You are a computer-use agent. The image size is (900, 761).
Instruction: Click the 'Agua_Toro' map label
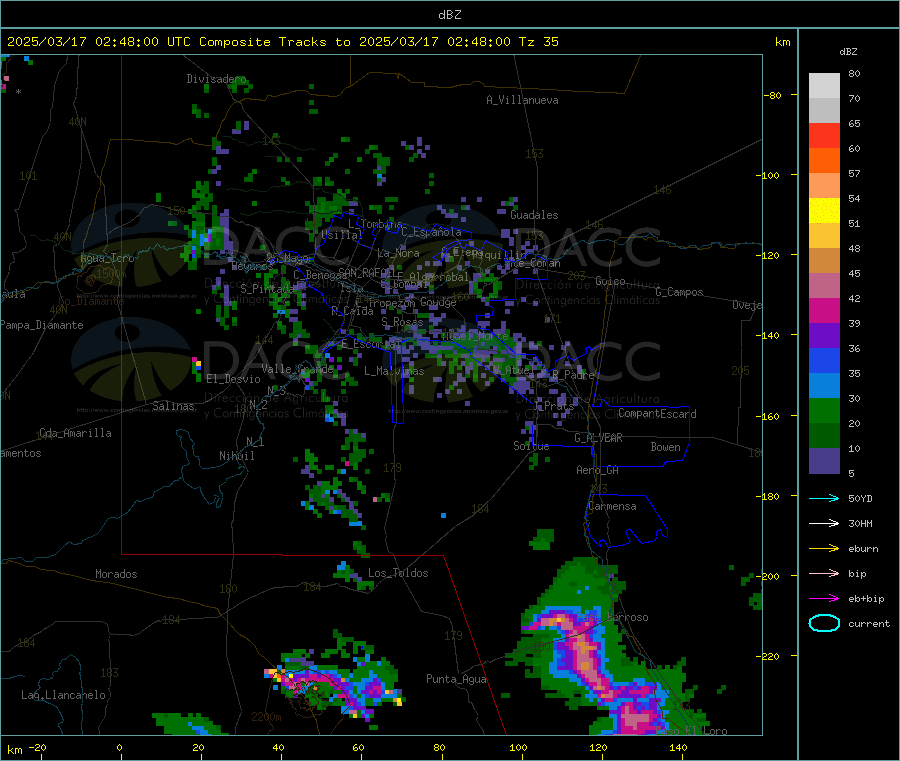point(107,258)
